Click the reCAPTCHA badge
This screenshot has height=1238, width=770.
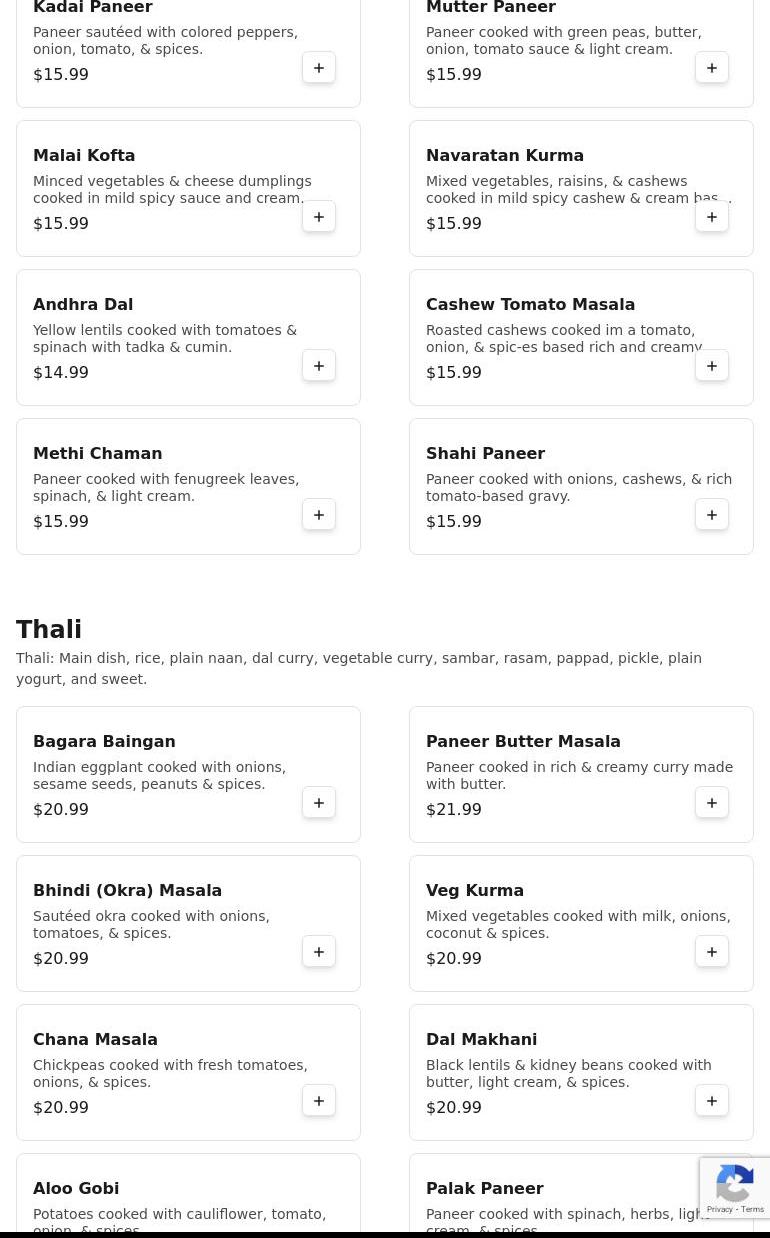(x=735, y=1188)
